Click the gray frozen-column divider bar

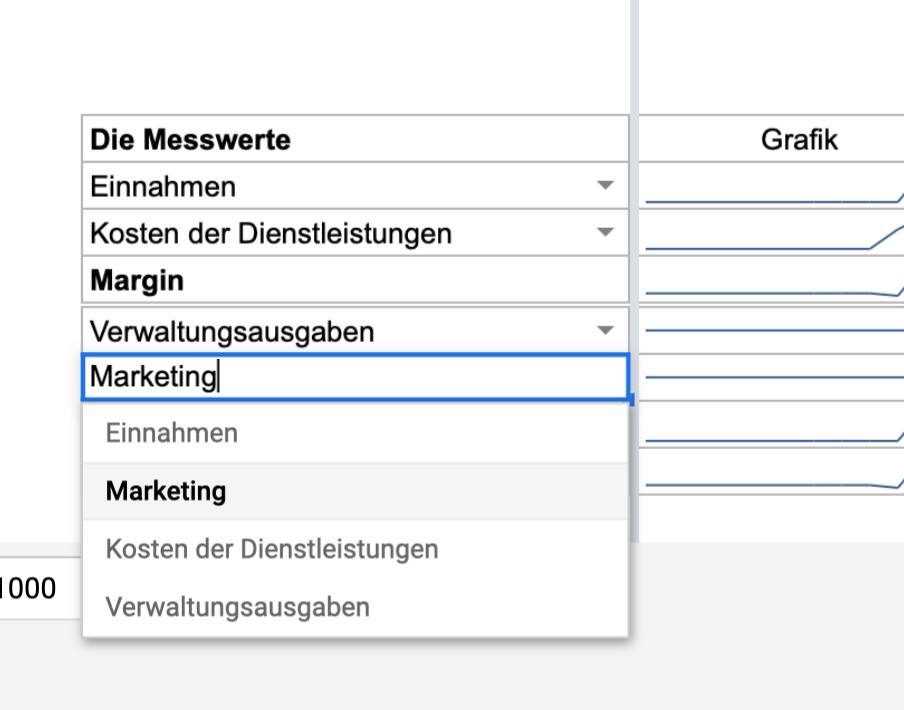point(634,60)
